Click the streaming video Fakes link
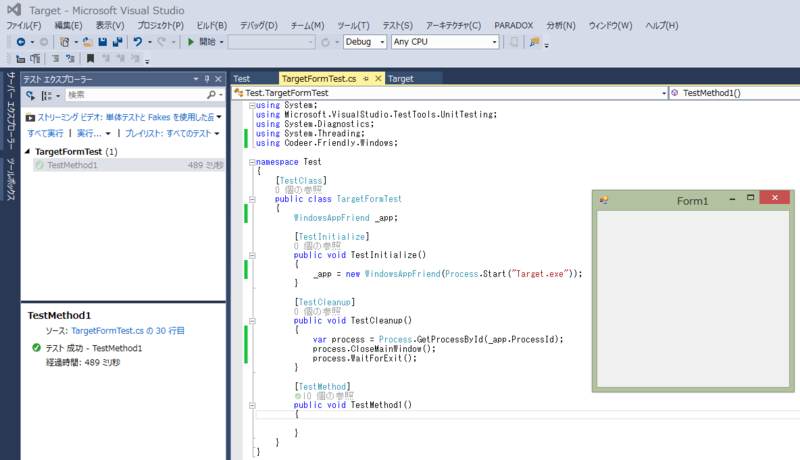The image size is (800, 460). click(126, 117)
